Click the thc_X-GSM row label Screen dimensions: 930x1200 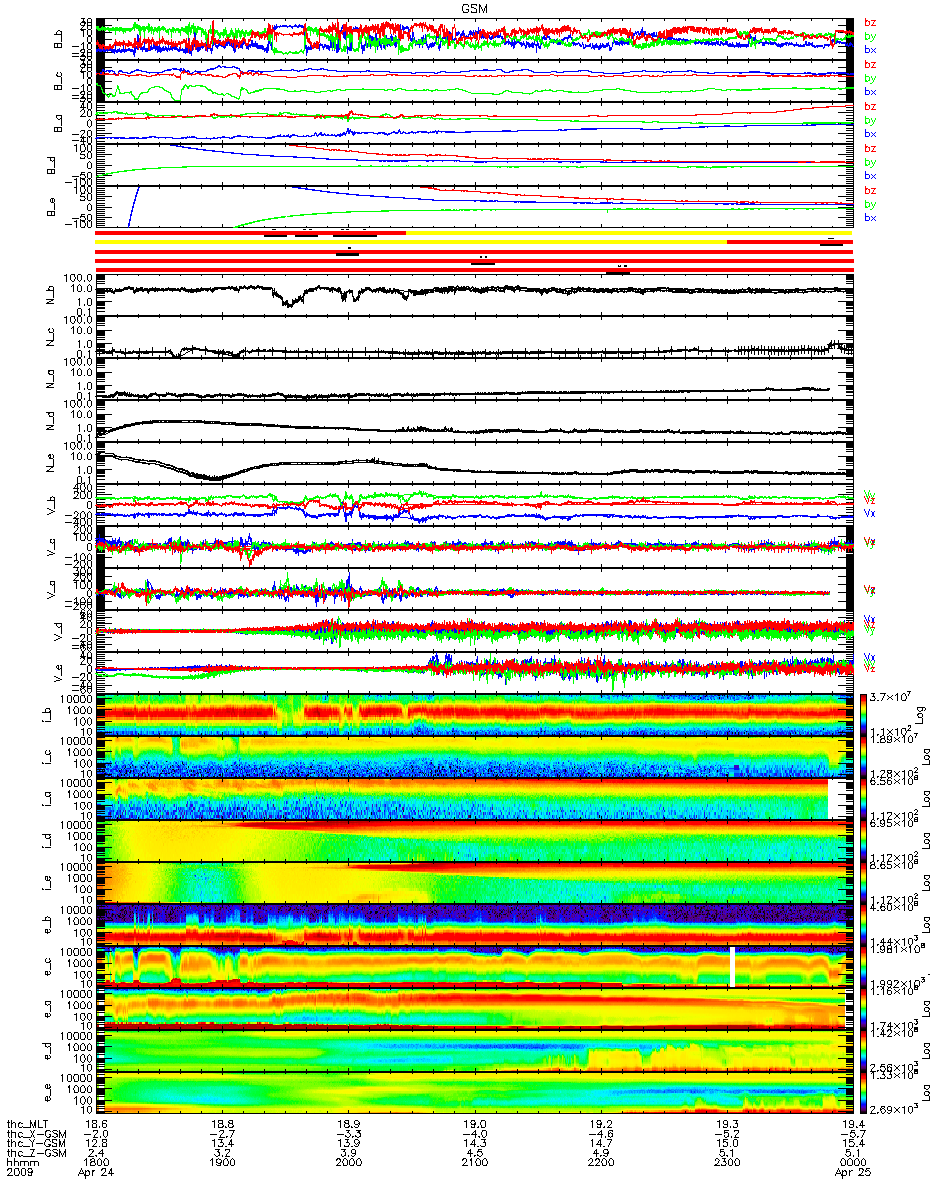click(x=37, y=1135)
